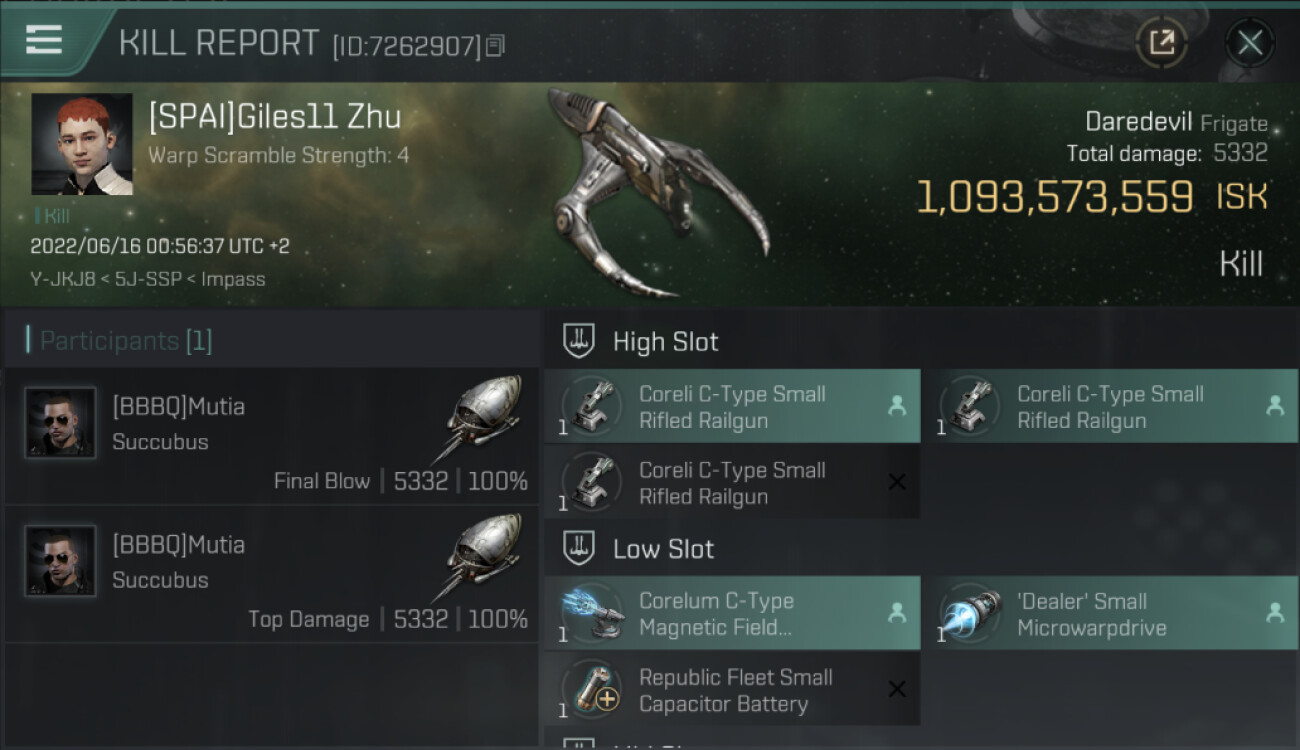
Task: Click the Low Slot section icon
Action: point(580,548)
